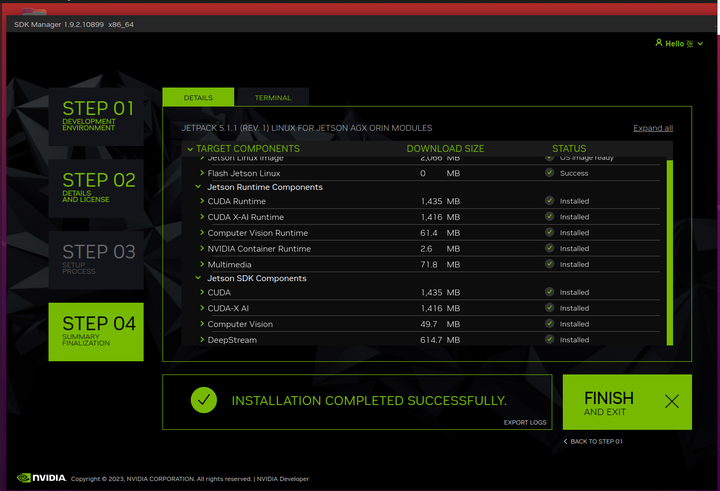Expand the Flash Jetson Linux row
This screenshot has height=491, width=720.
pyautogui.click(x=202, y=173)
